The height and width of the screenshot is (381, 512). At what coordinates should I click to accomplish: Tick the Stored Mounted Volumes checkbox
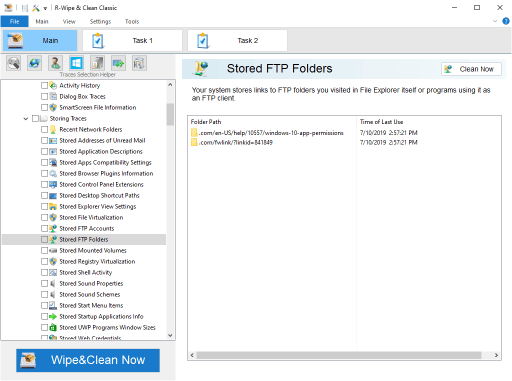click(x=44, y=250)
